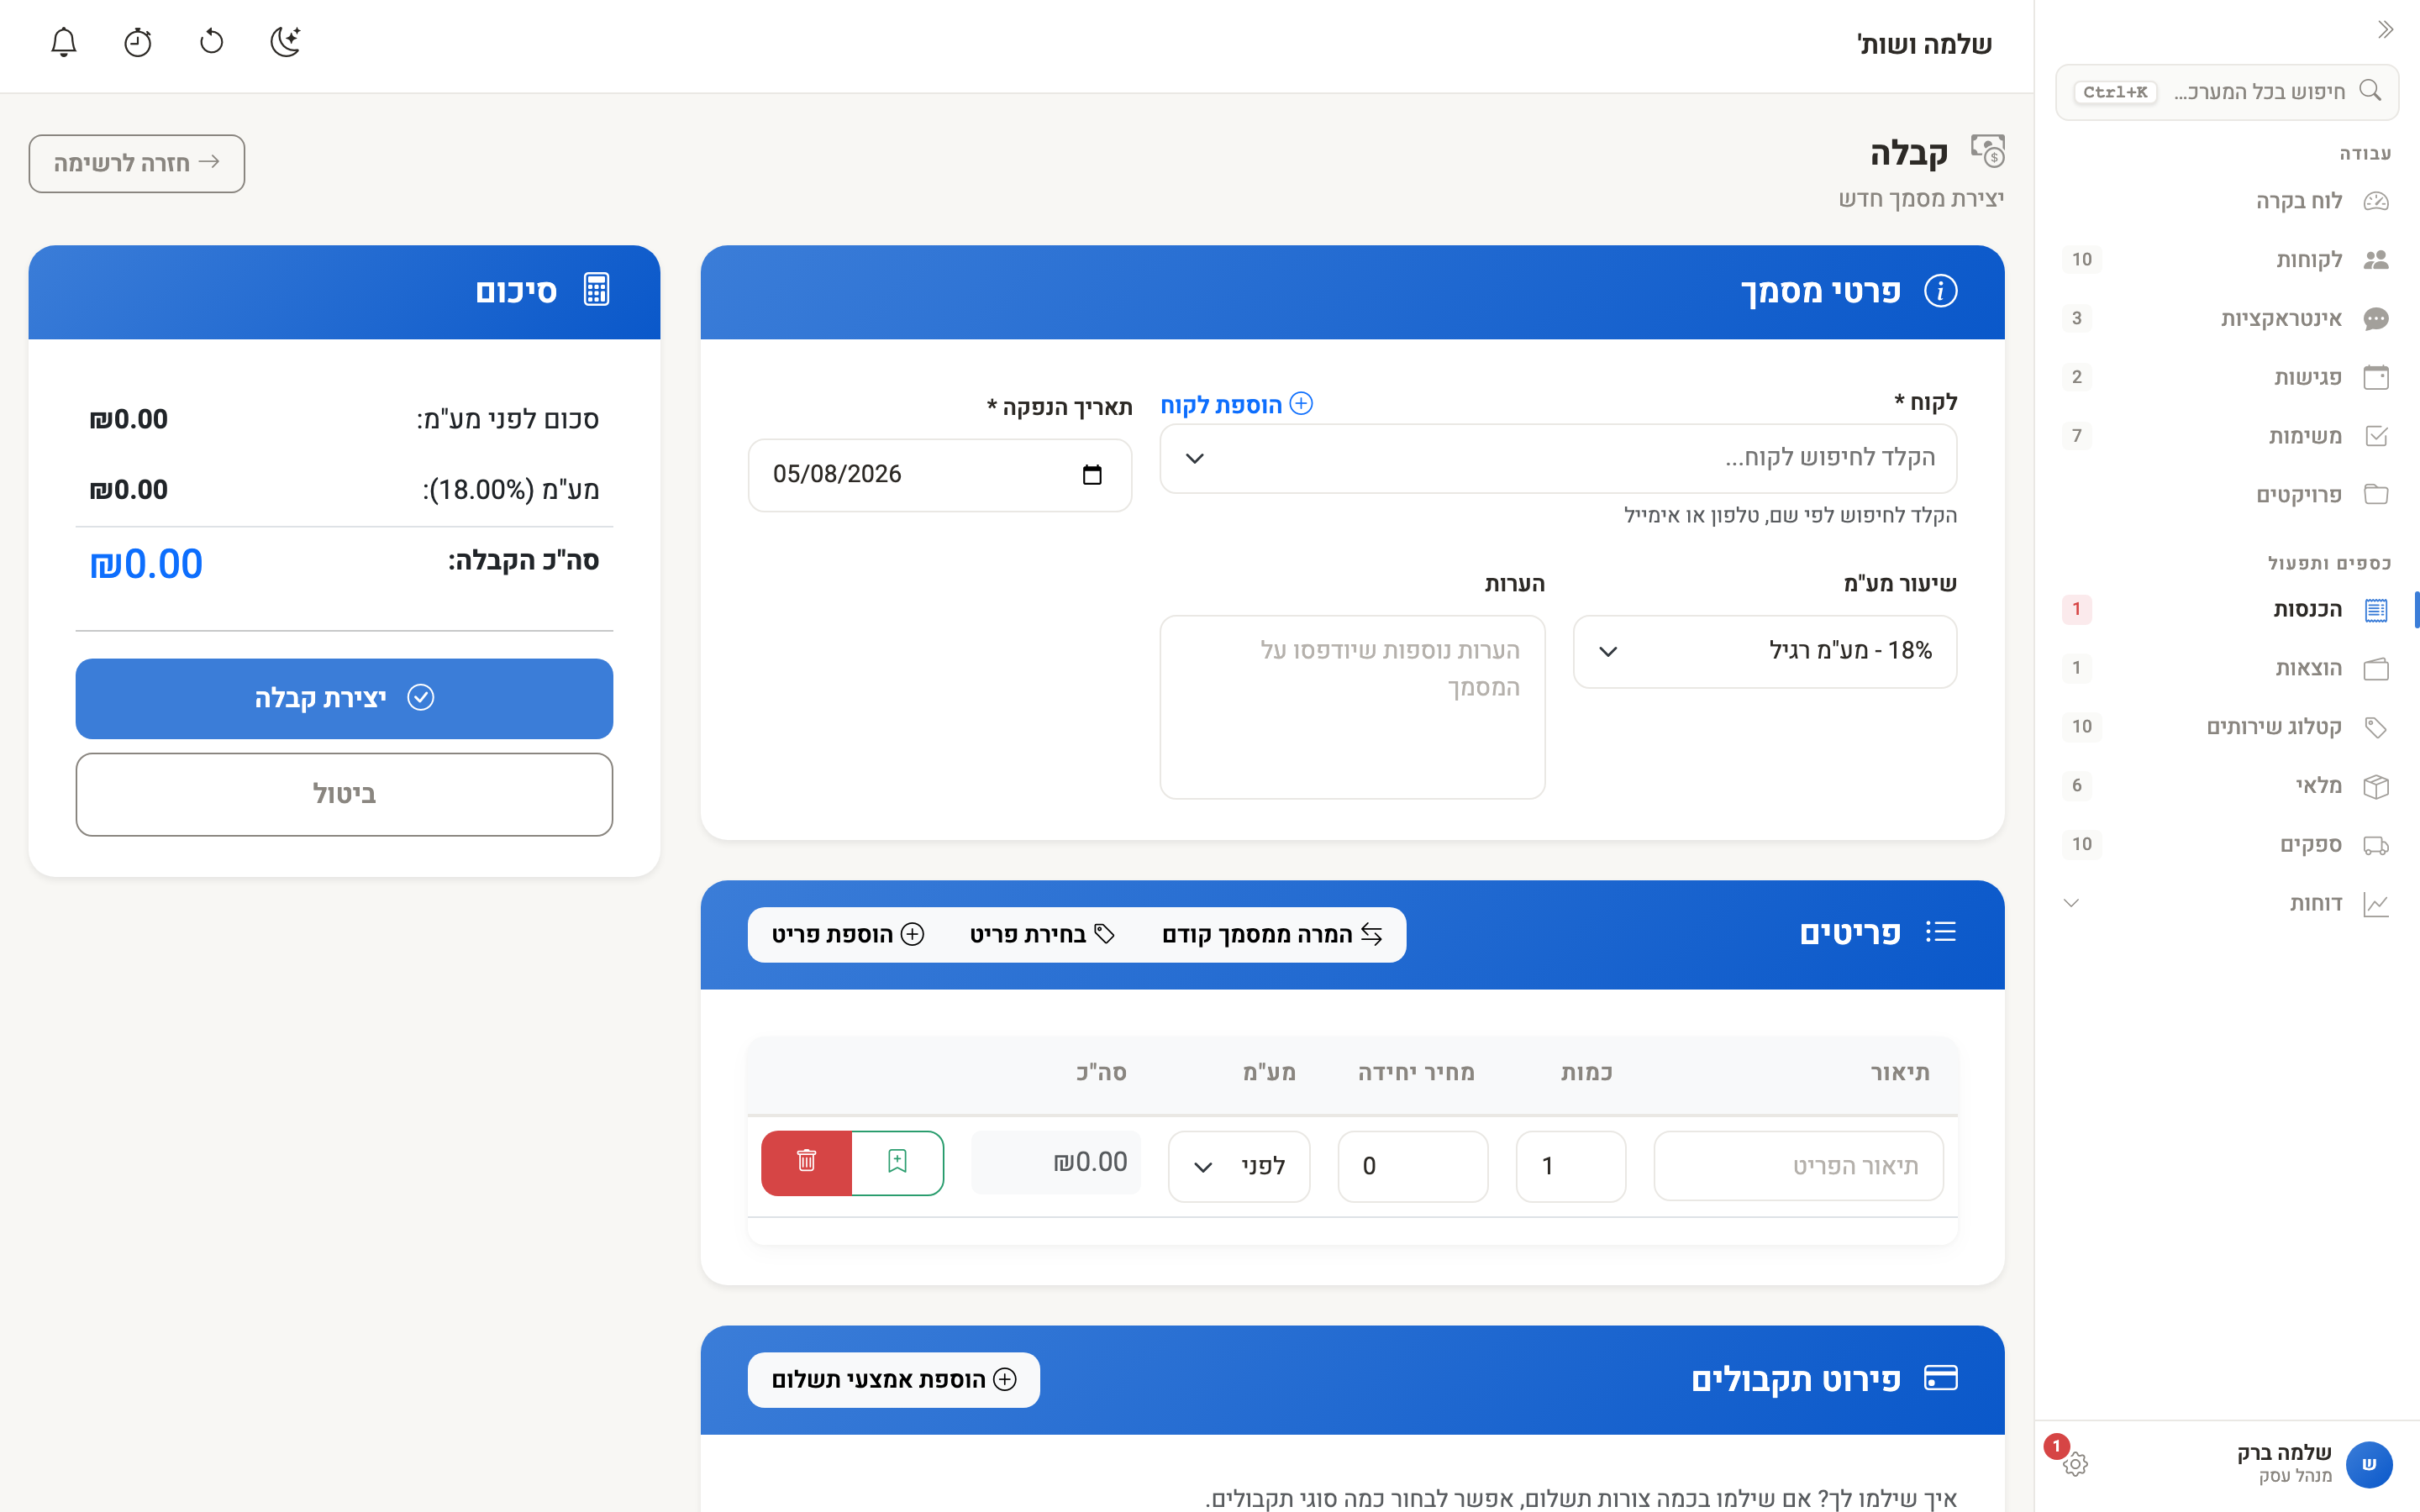This screenshot has height=1512, width=2420.
Task: Click הוספת לקוח add customer link
Action: point(1236,404)
